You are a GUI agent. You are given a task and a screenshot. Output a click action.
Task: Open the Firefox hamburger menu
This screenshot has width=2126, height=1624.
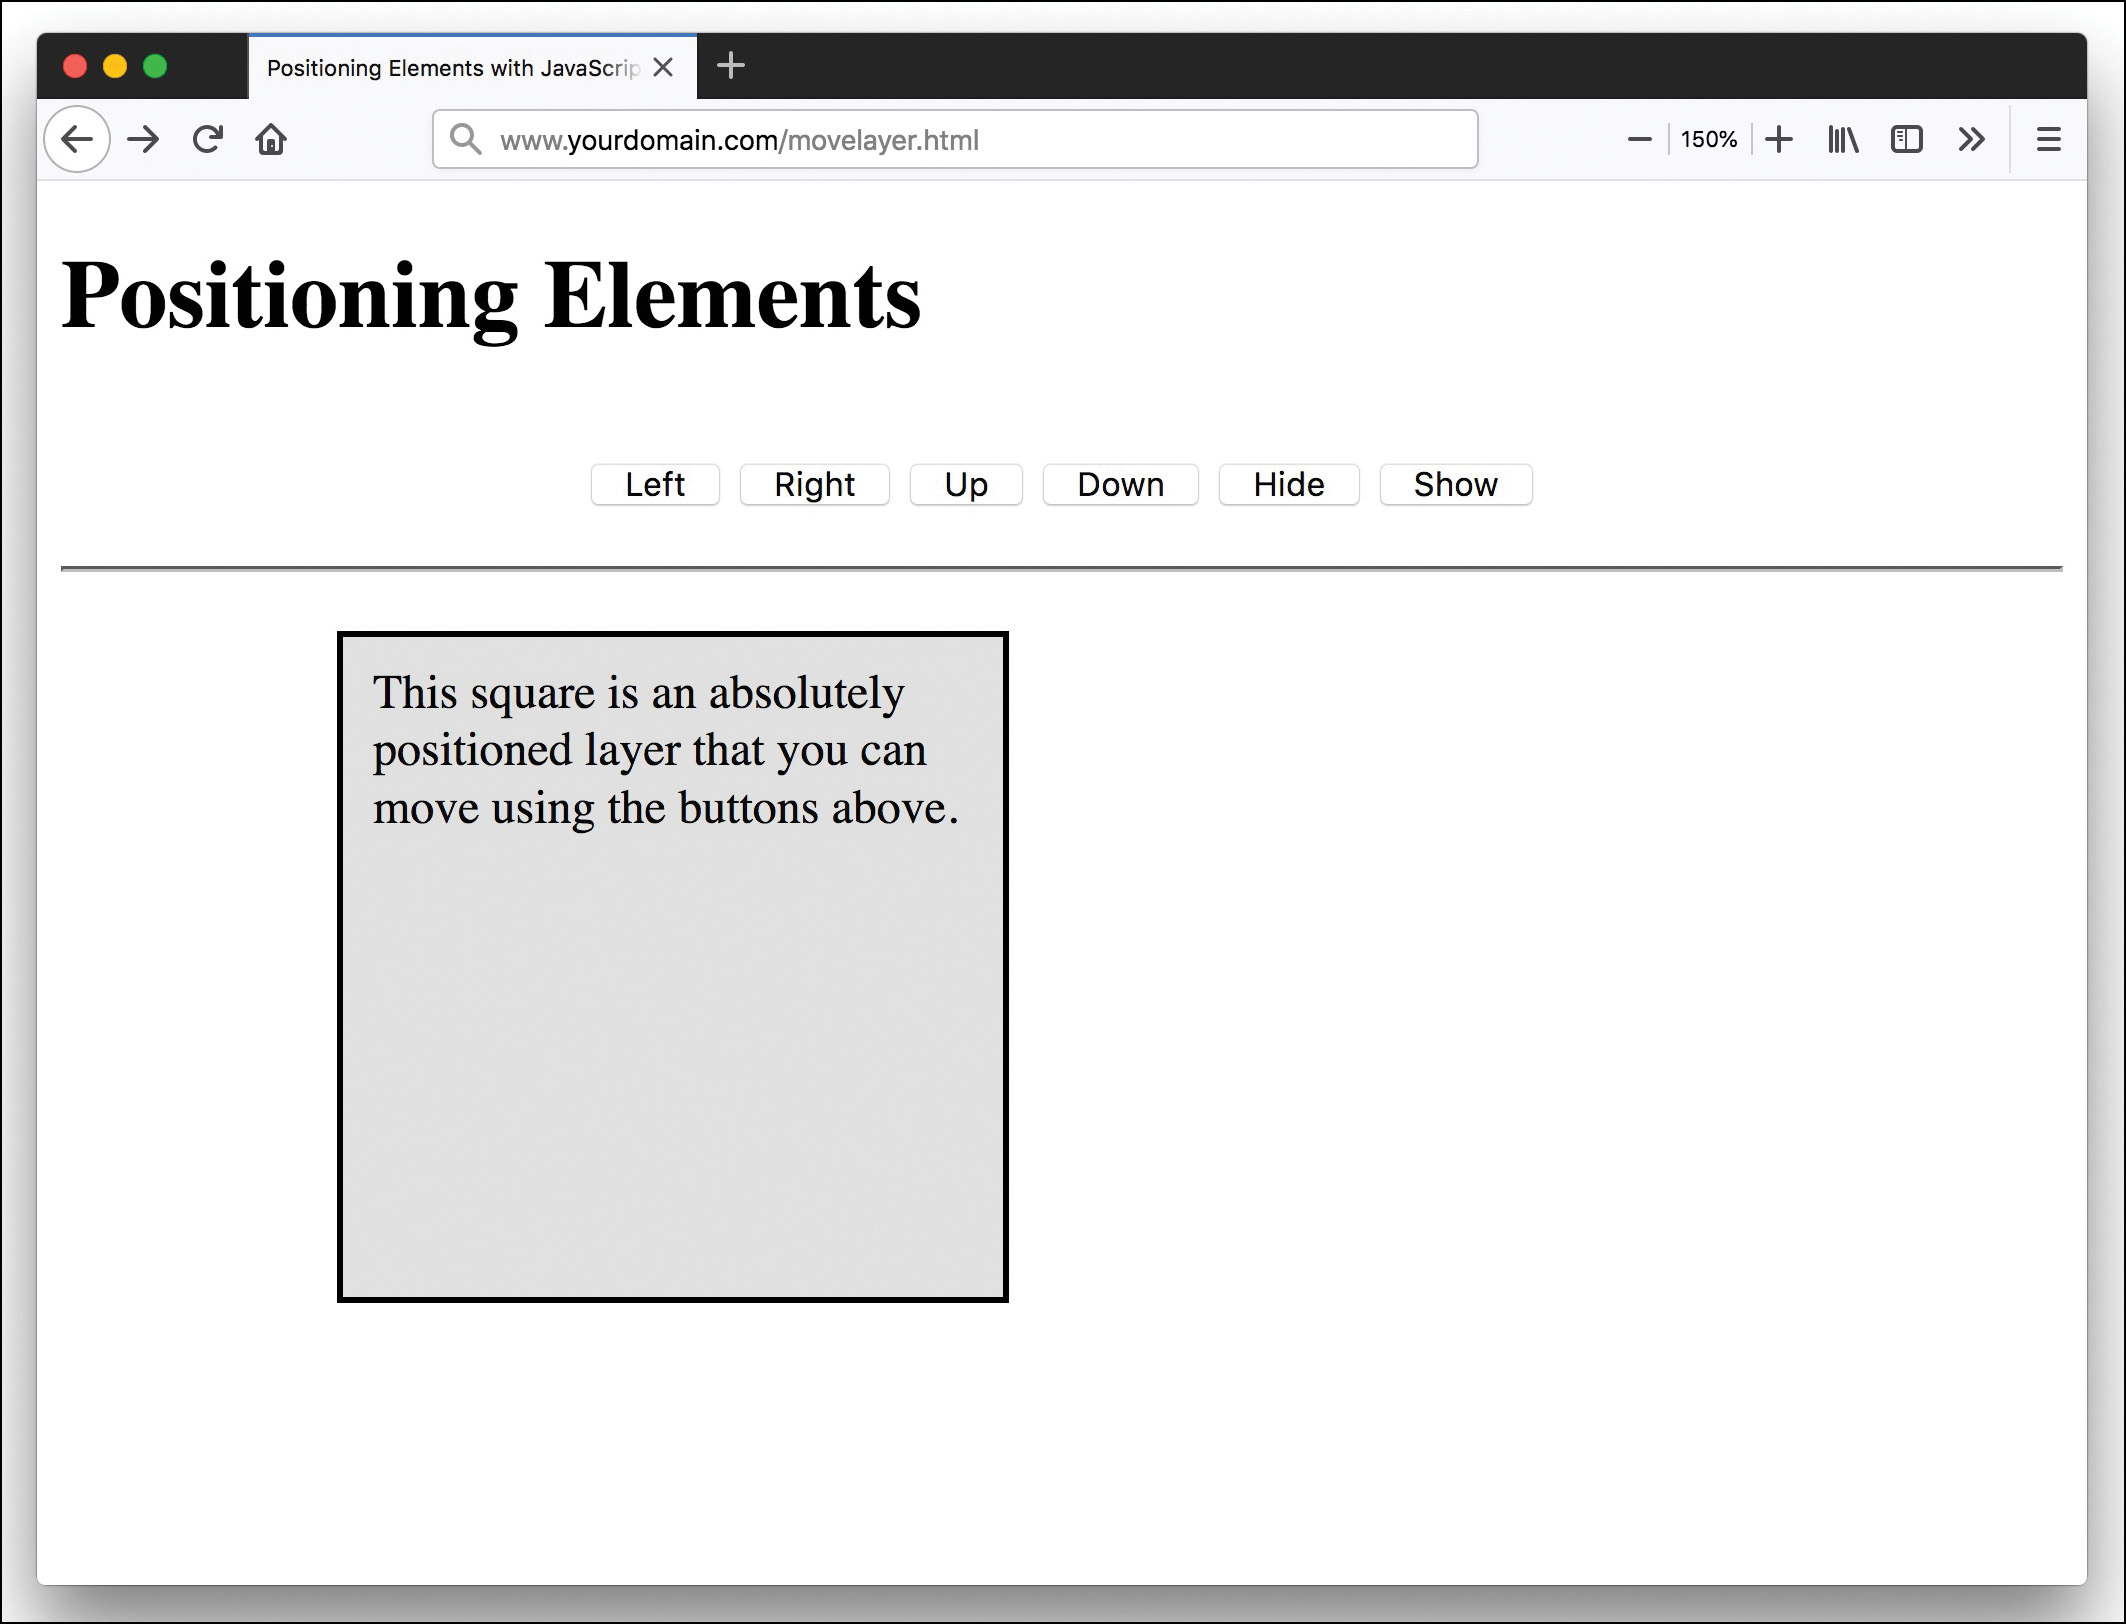click(x=2048, y=139)
